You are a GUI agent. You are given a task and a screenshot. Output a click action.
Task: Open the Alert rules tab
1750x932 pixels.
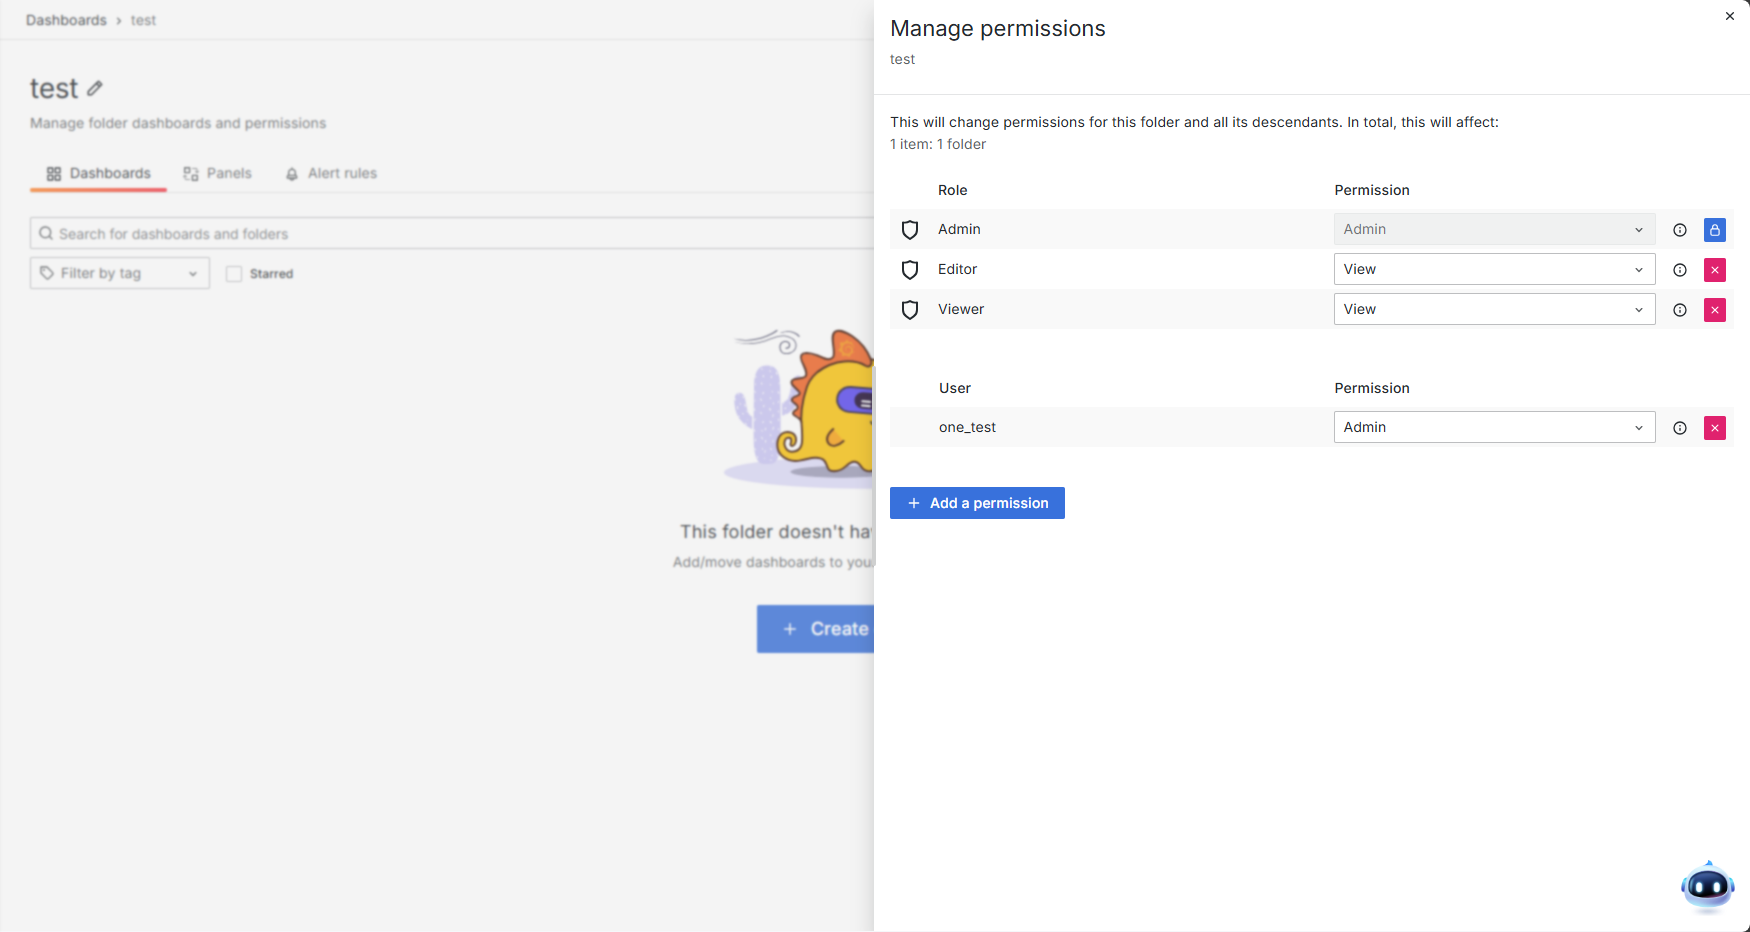pos(331,173)
